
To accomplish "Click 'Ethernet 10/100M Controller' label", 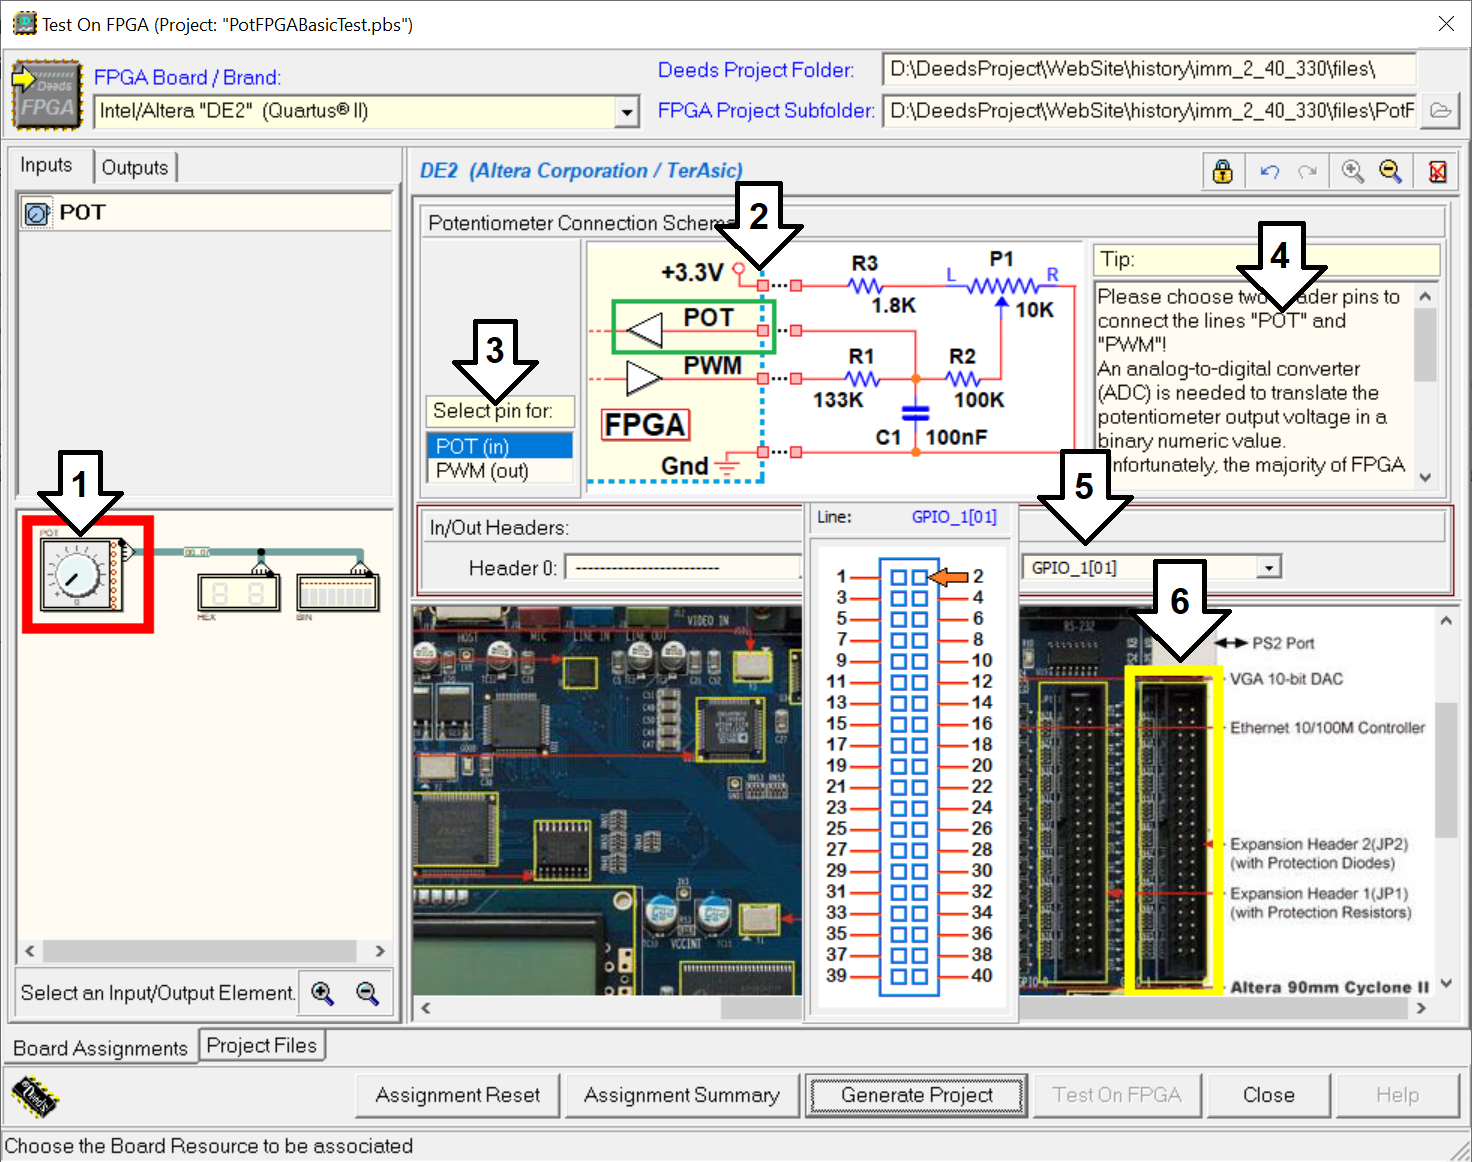I will click(1327, 728).
